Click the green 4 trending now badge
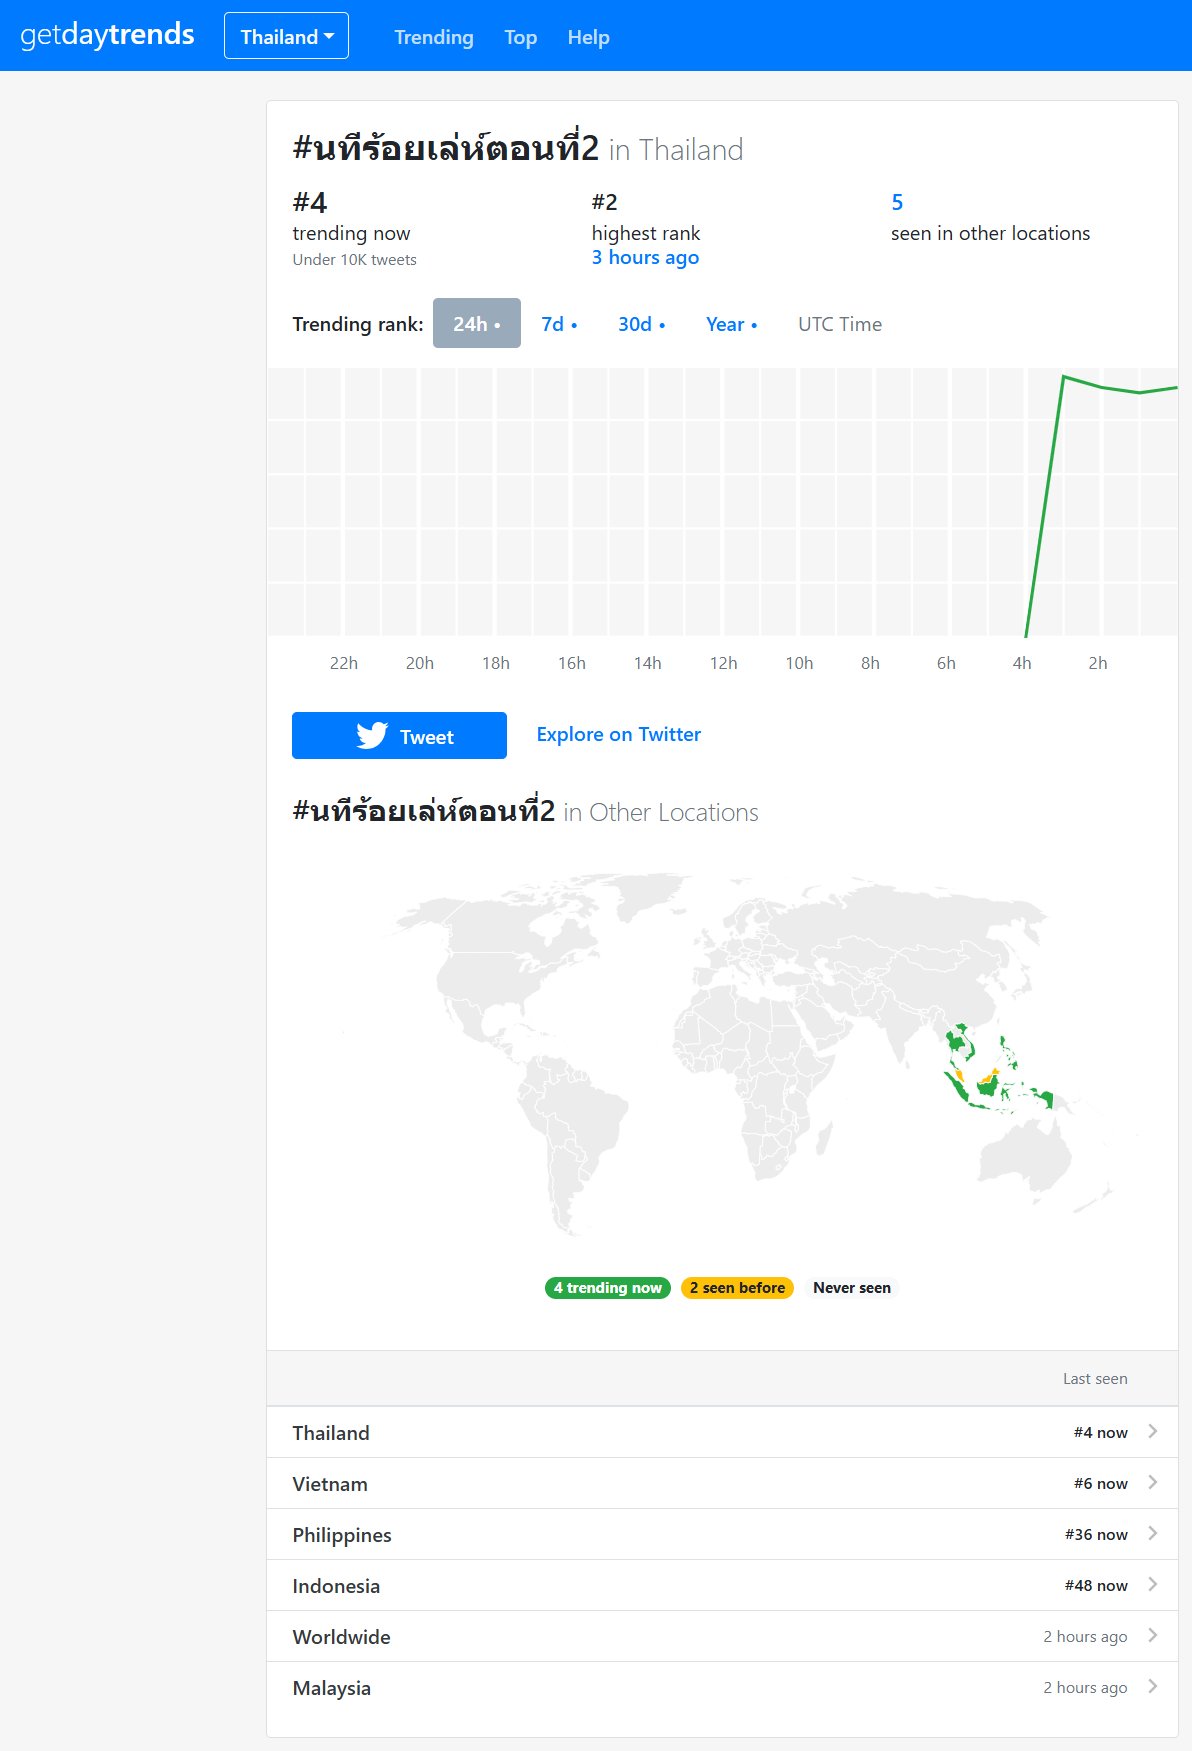 click(x=607, y=1288)
